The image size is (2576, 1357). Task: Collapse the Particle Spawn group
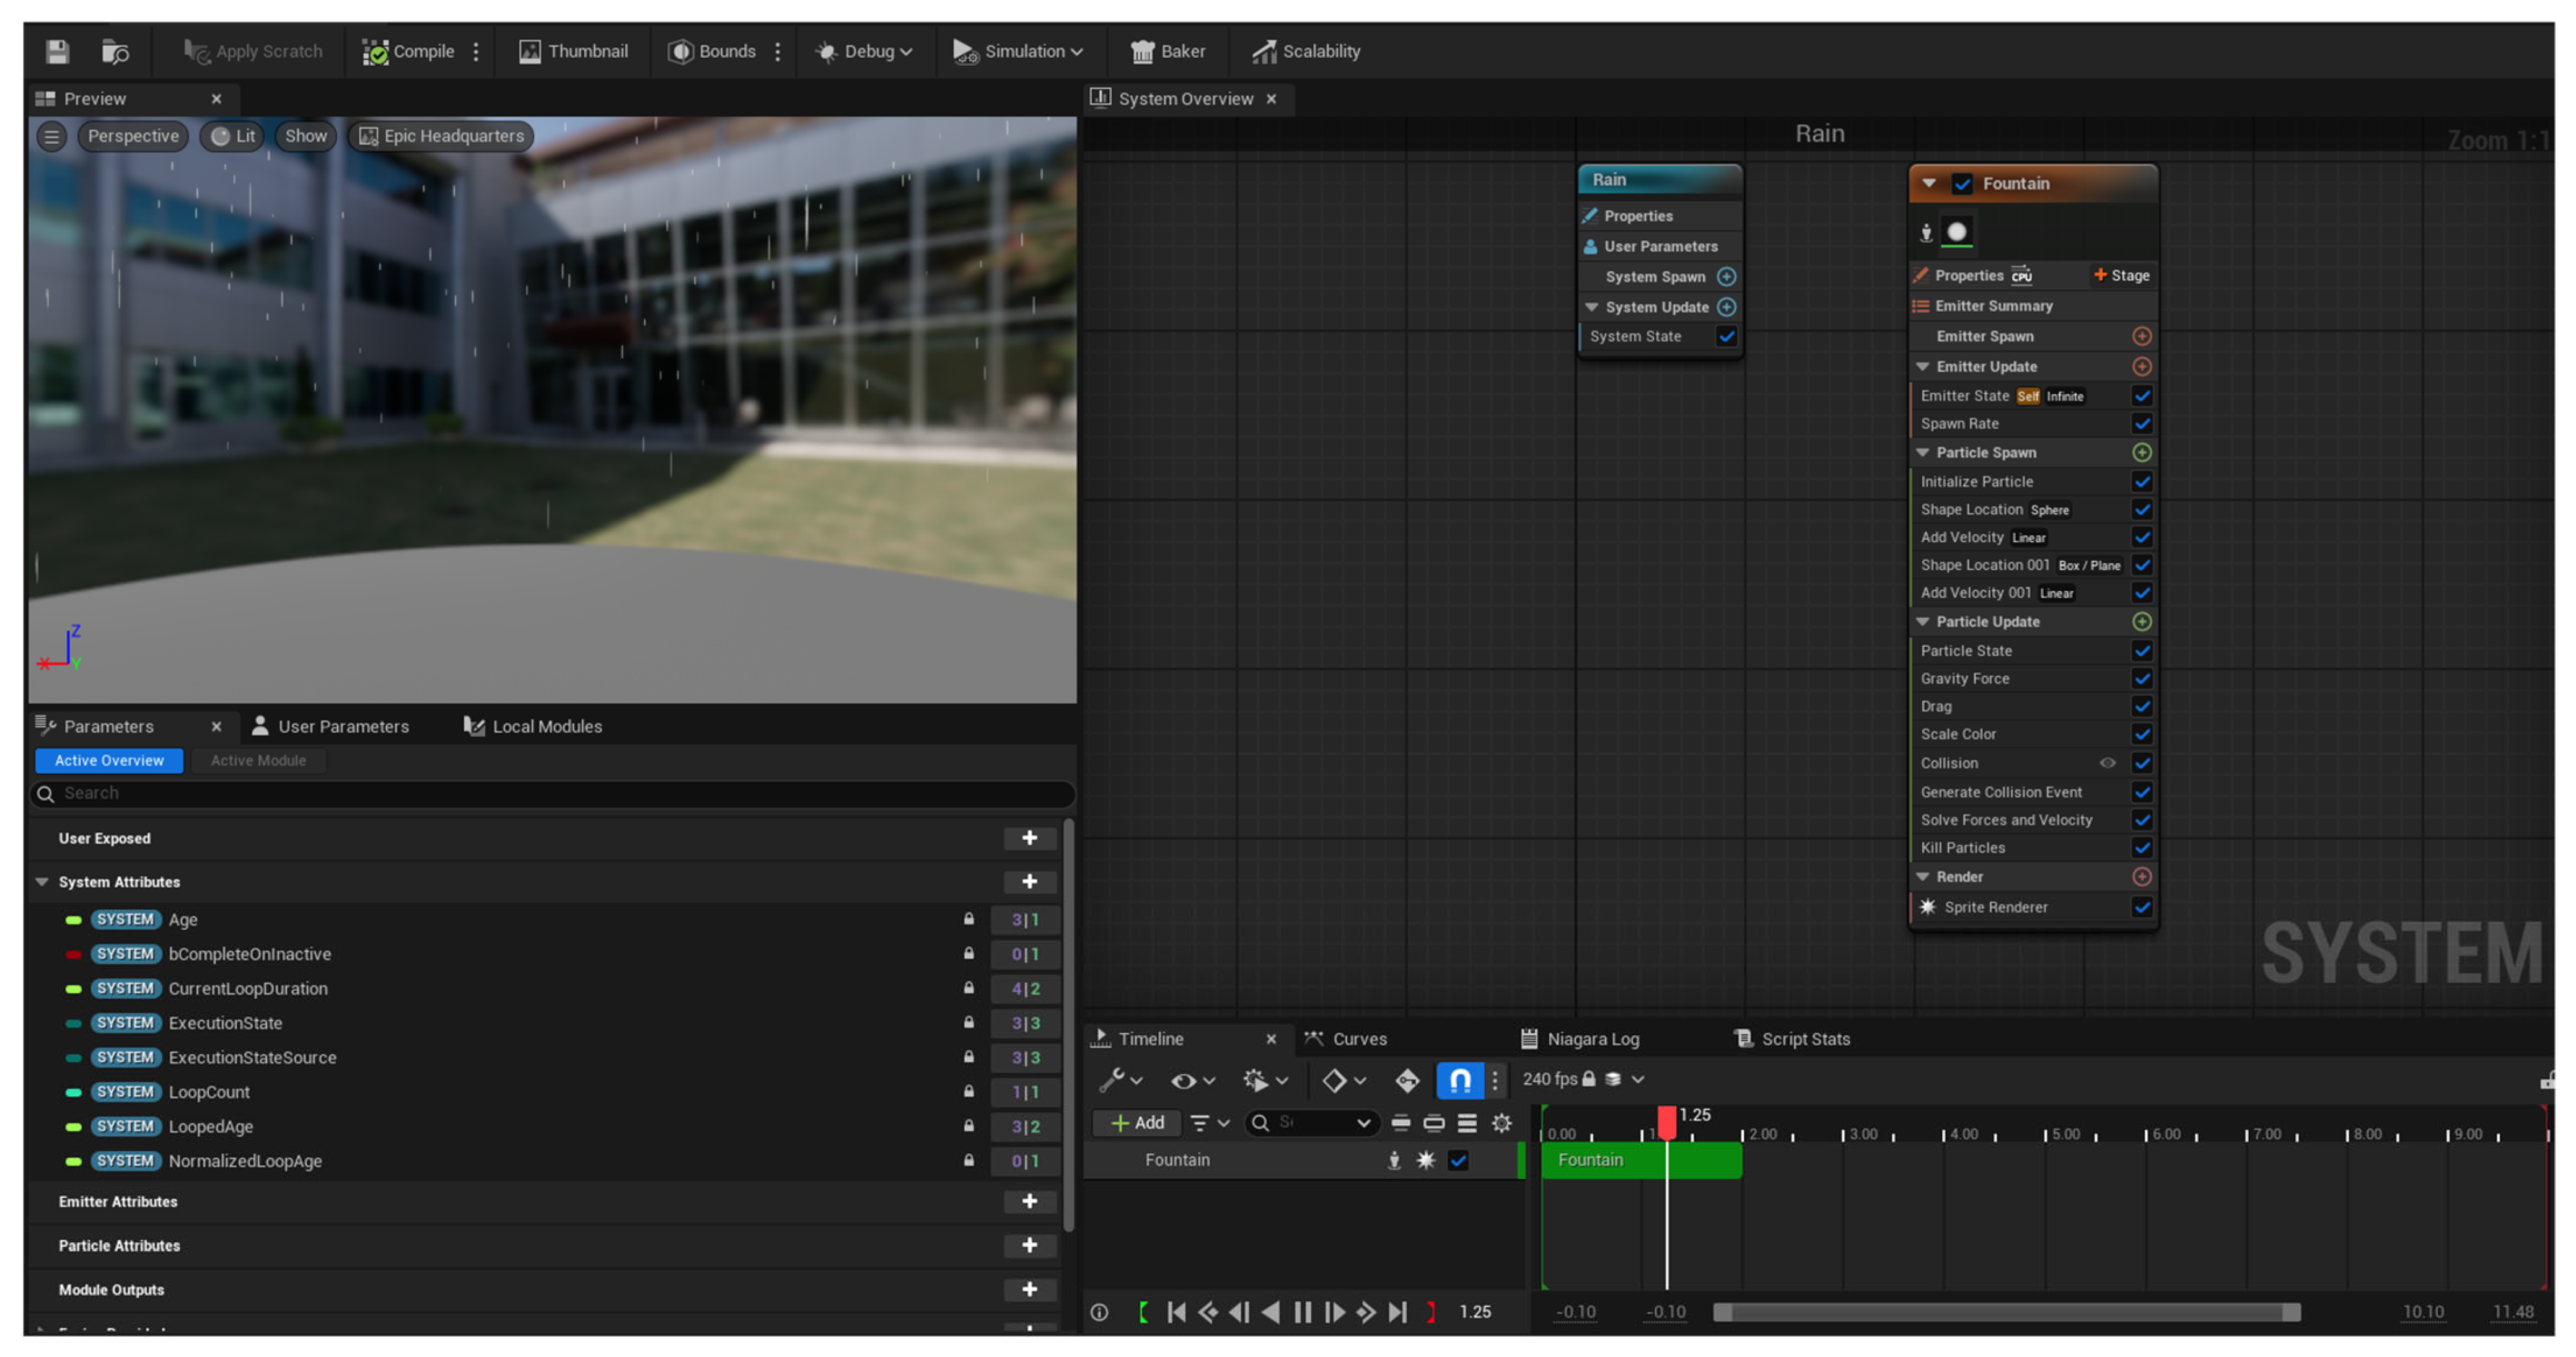1922,452
